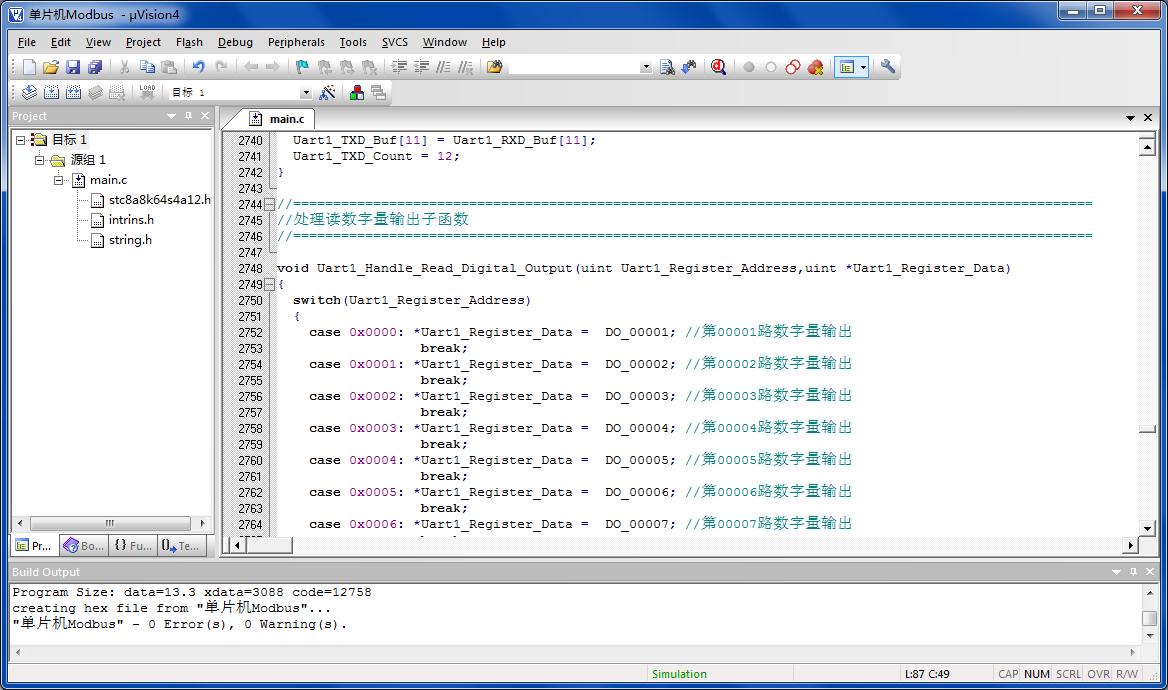The width and height of the screenshot is (1168, 690).
Task: Open the find text dropdown arrow
Action: (646, 67)
